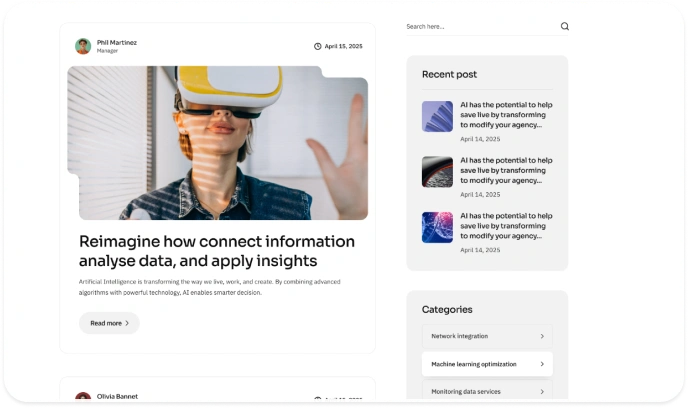This screenshot has height=408, width=688.
Task: Click the Phil Martinez author name
Action: click(117, 43)
